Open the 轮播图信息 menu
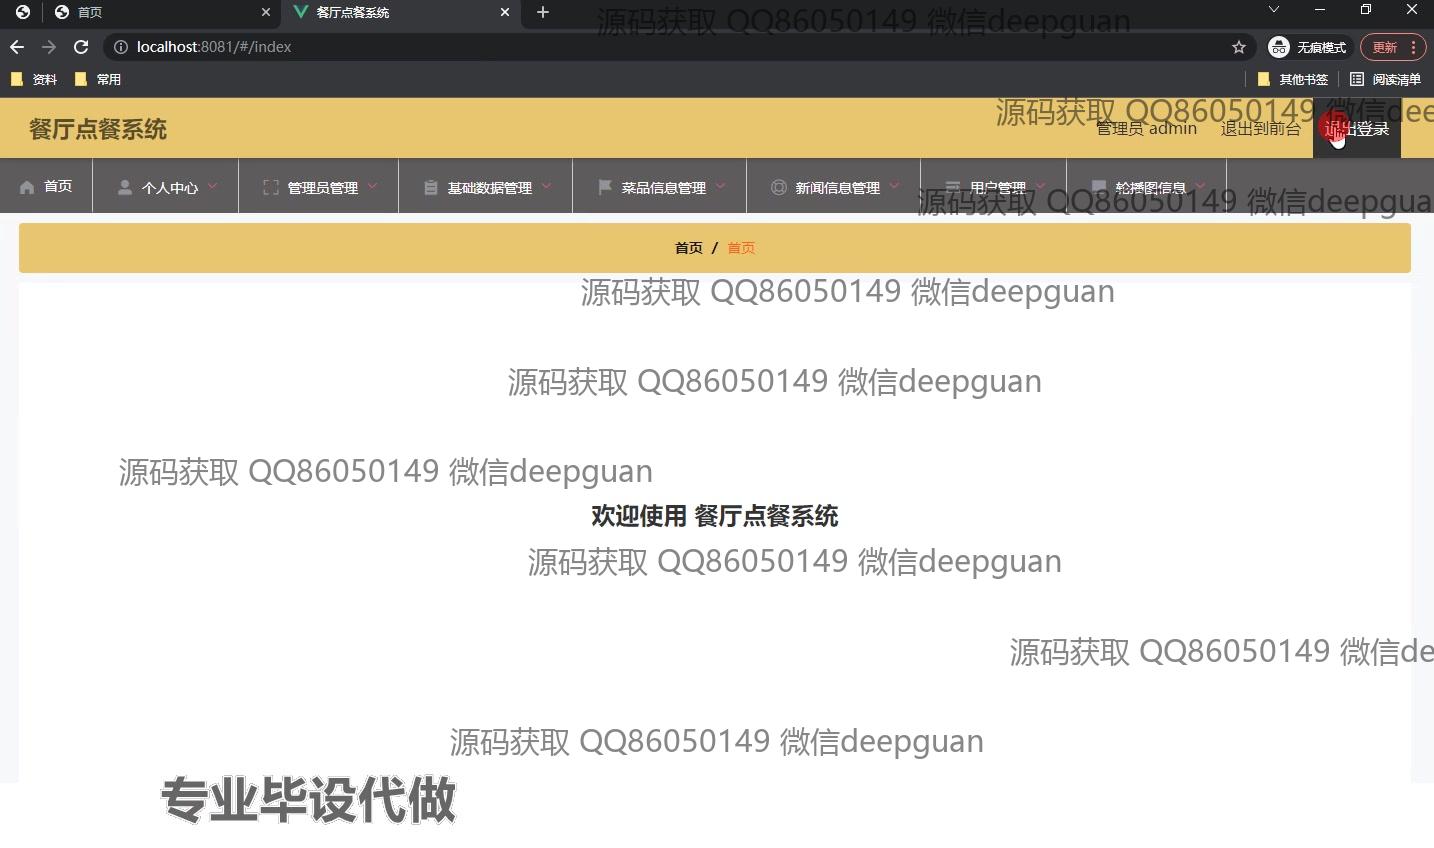 (x=1150, y=187)
